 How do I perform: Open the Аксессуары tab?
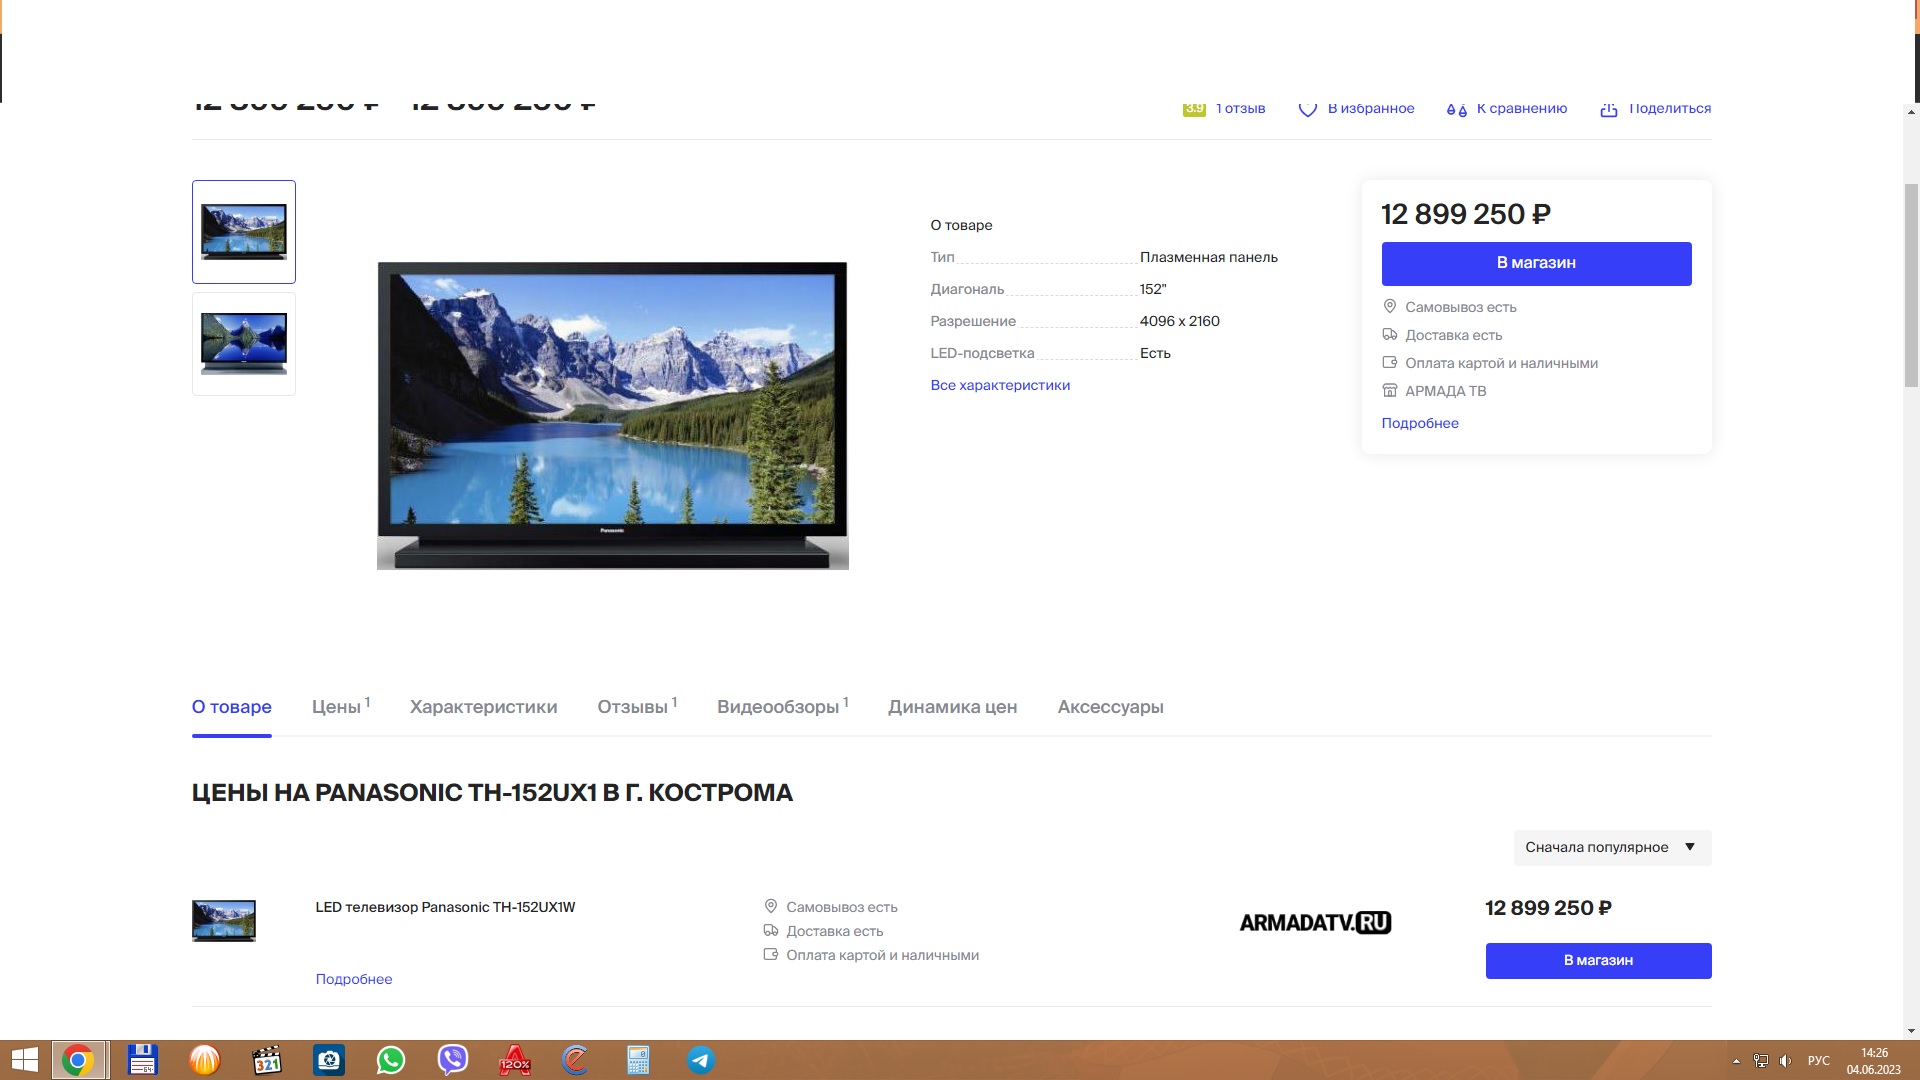[x=1111, y=707]
